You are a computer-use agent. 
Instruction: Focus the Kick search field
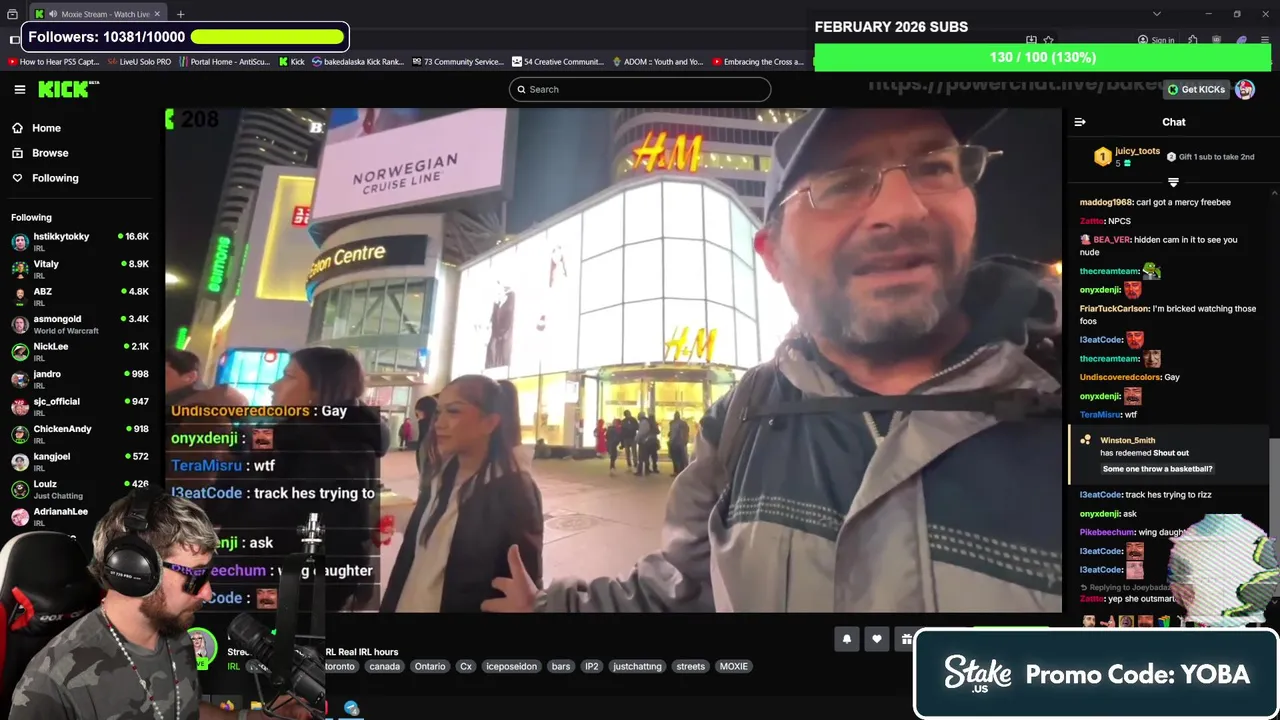click(x=640, y=89)
